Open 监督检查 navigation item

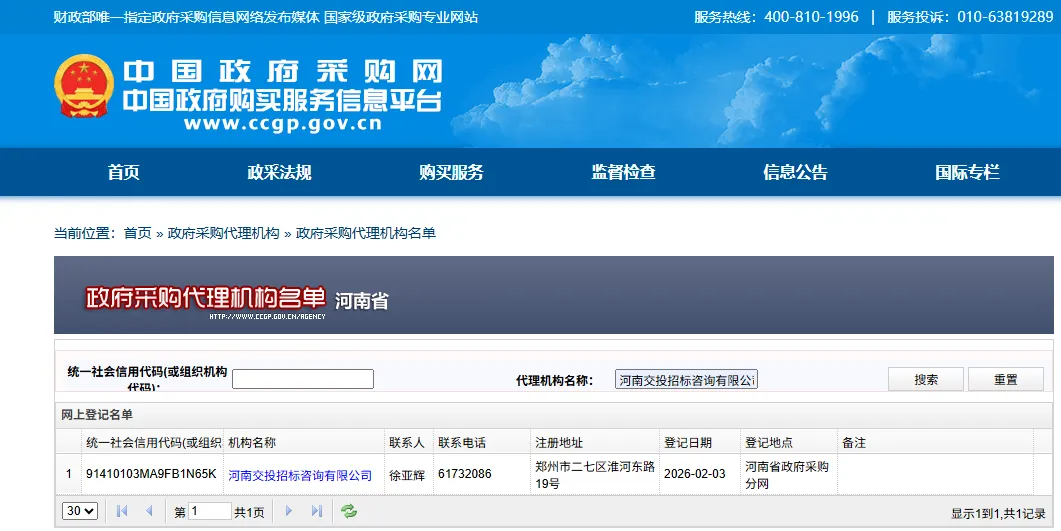coord(623,172)
